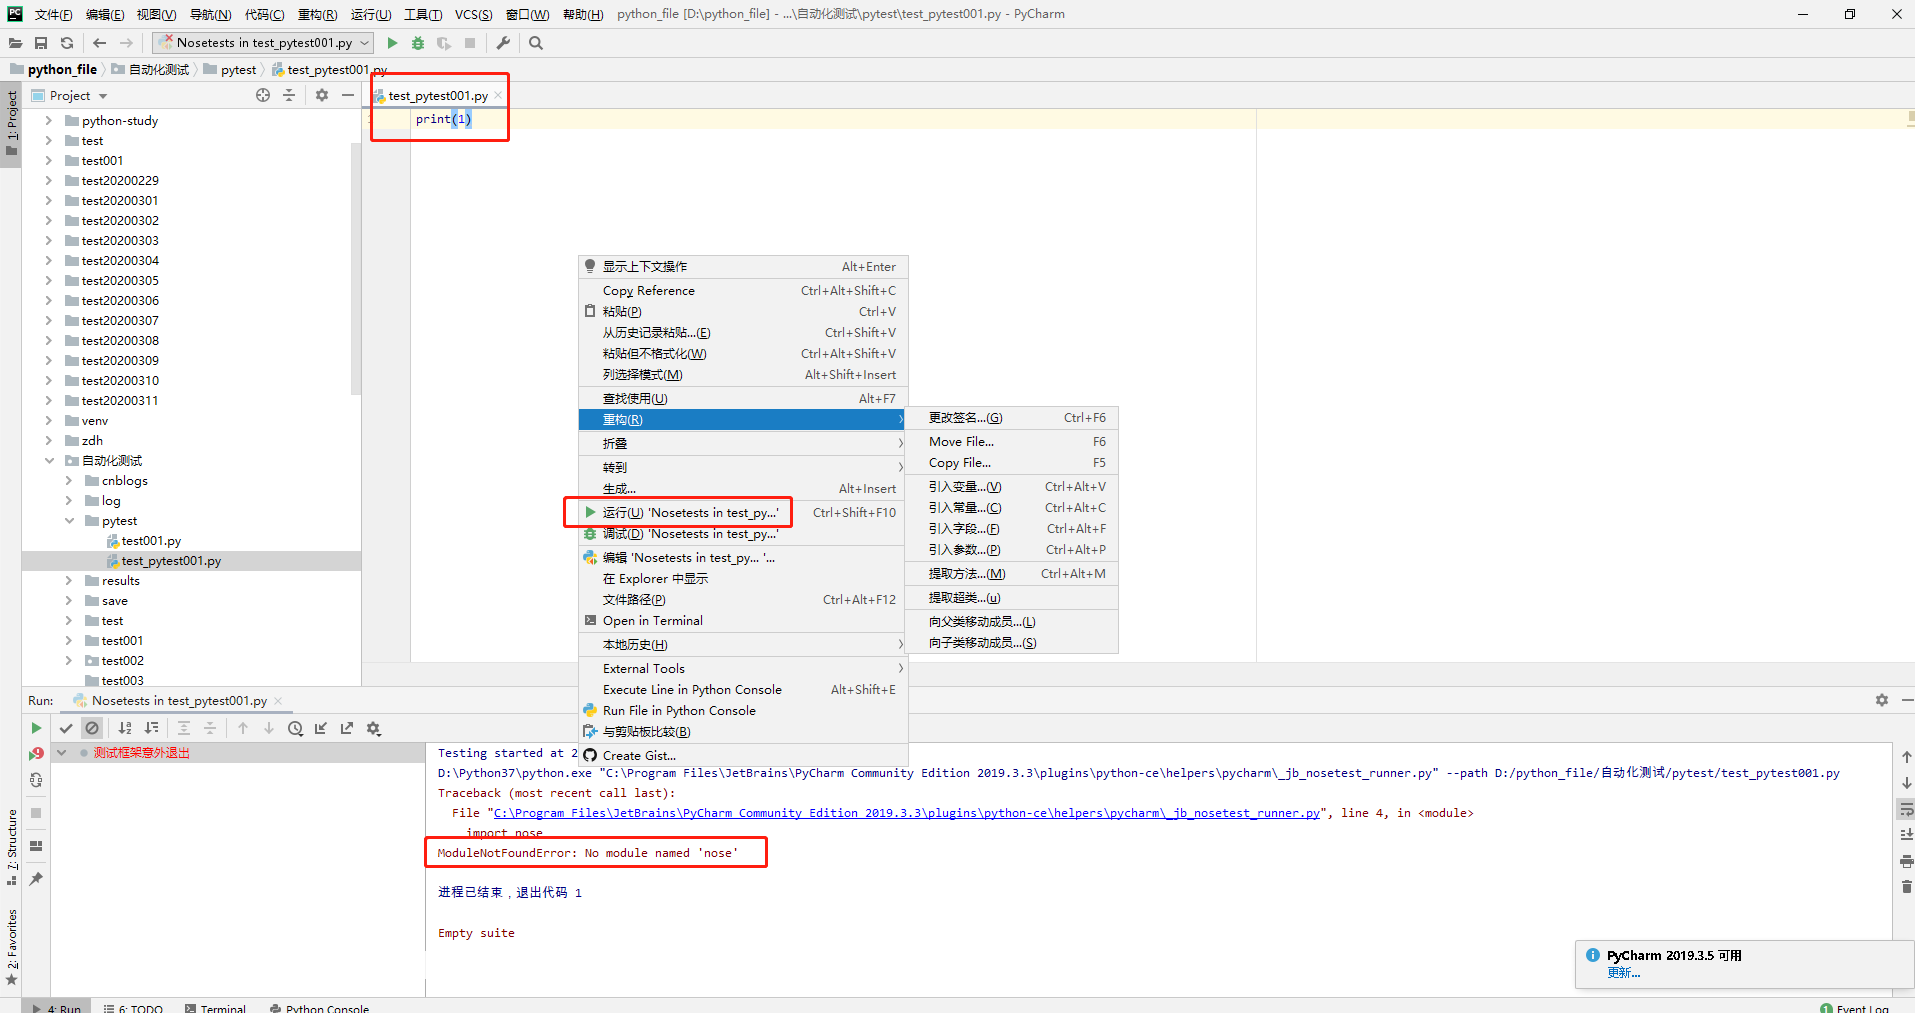Open the _jb_nosetest_runner.py traceback link
The height and width of the screenshot is (1013, 1915).
[906, 813]
